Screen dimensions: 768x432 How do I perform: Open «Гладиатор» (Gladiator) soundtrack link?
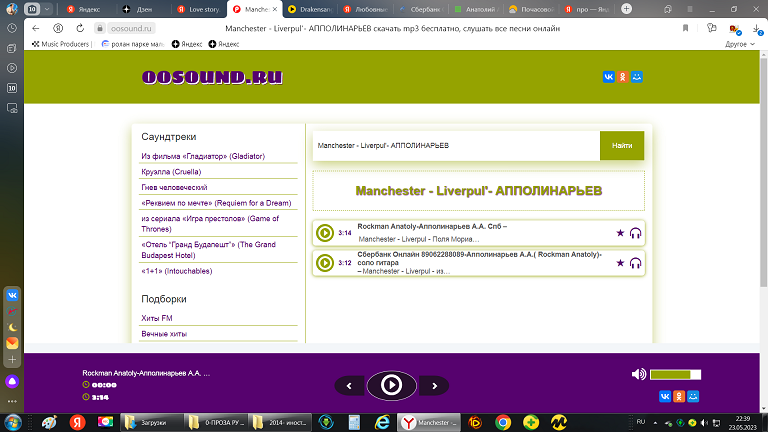[x=203, y=156]
